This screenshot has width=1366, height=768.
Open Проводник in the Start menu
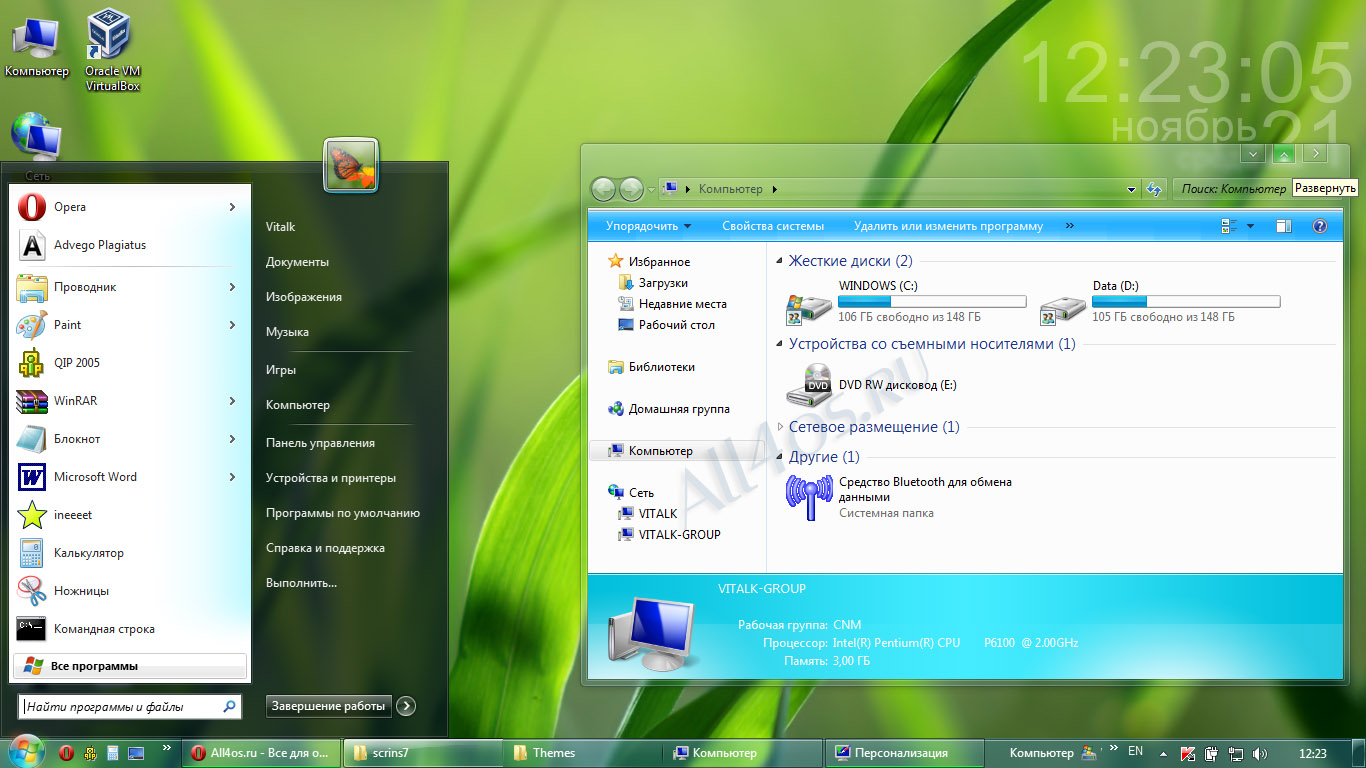[x=128, y=287]
